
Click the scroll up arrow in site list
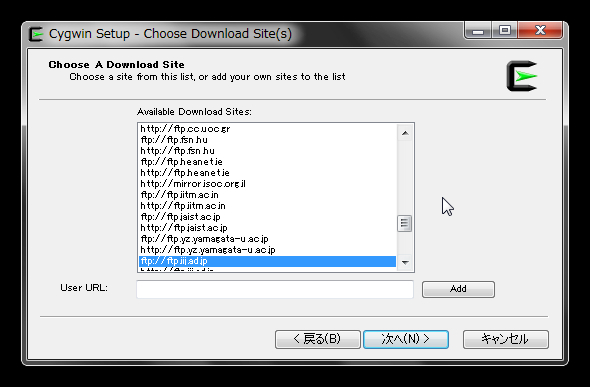coord(405,133)
